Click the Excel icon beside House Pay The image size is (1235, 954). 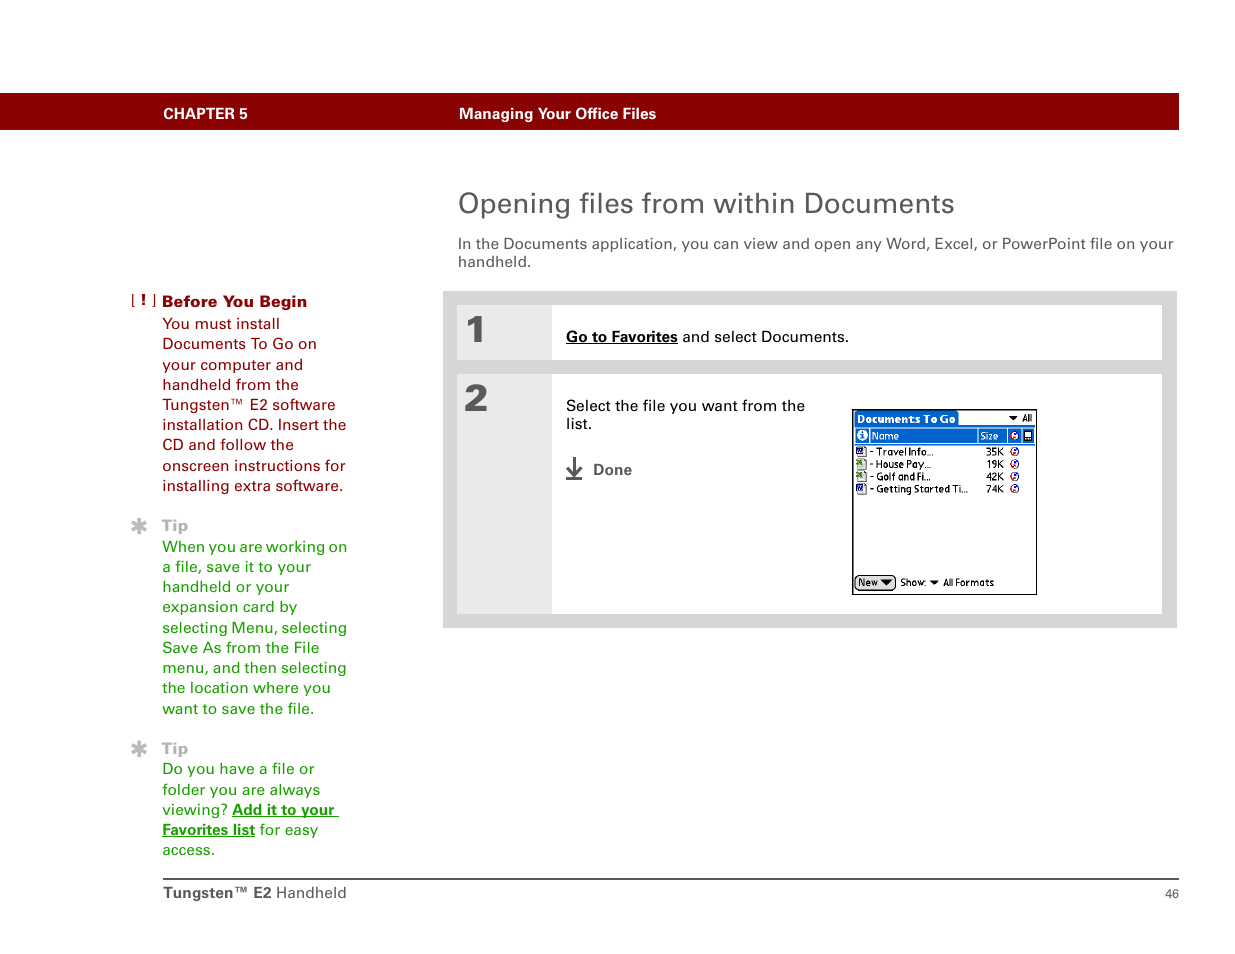click(861, 464)
